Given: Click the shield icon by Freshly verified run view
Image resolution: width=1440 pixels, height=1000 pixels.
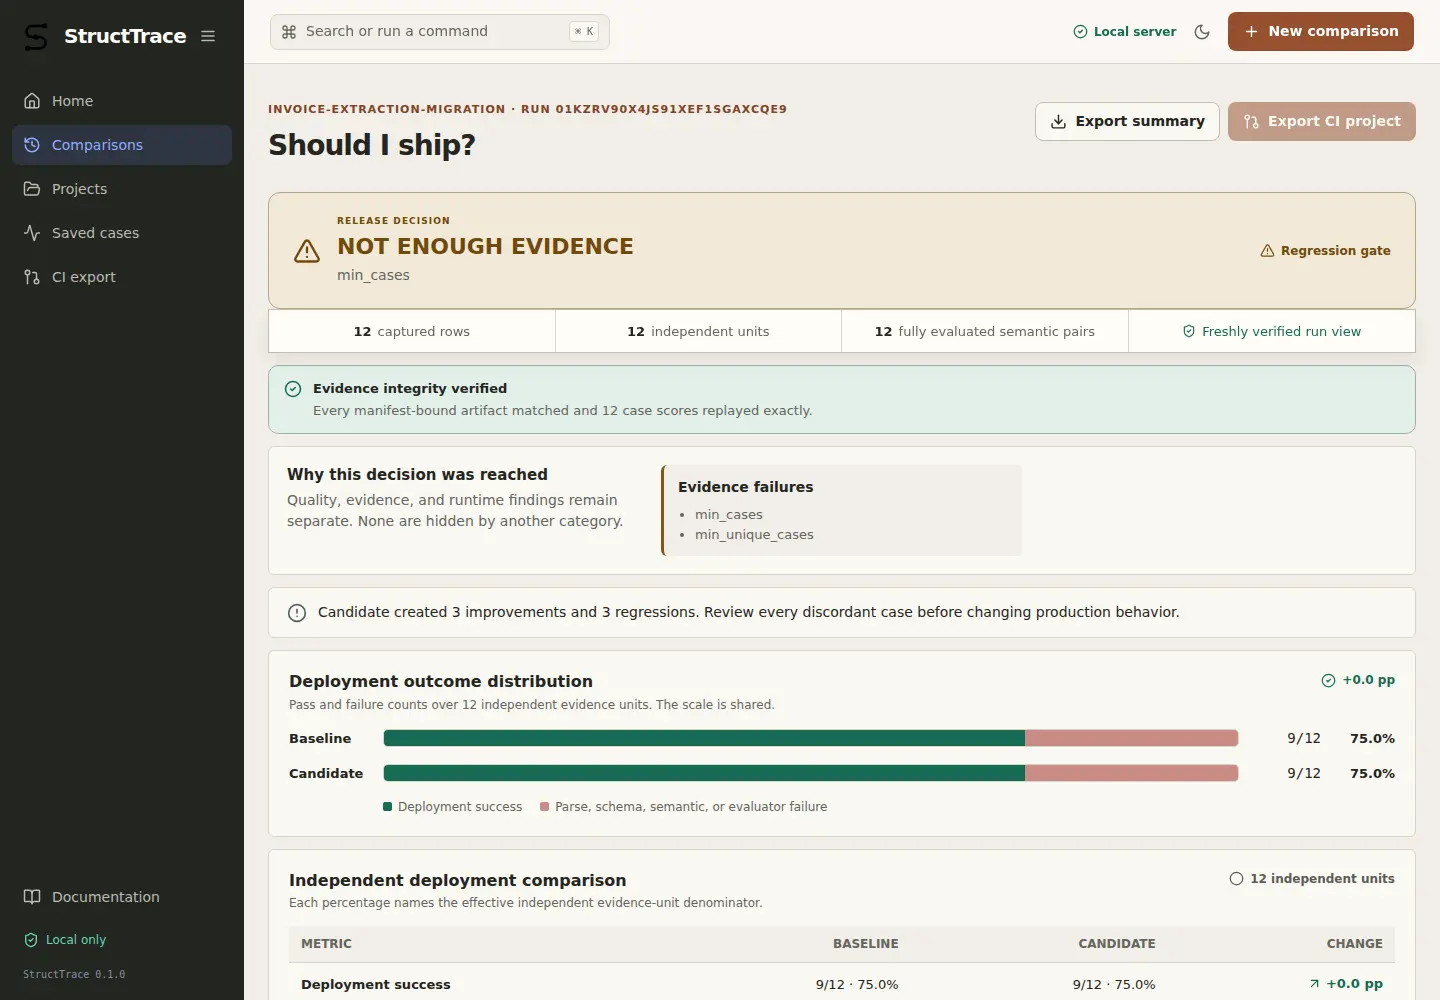Looking at the screenshot, I should click(x=1189, y=332).
